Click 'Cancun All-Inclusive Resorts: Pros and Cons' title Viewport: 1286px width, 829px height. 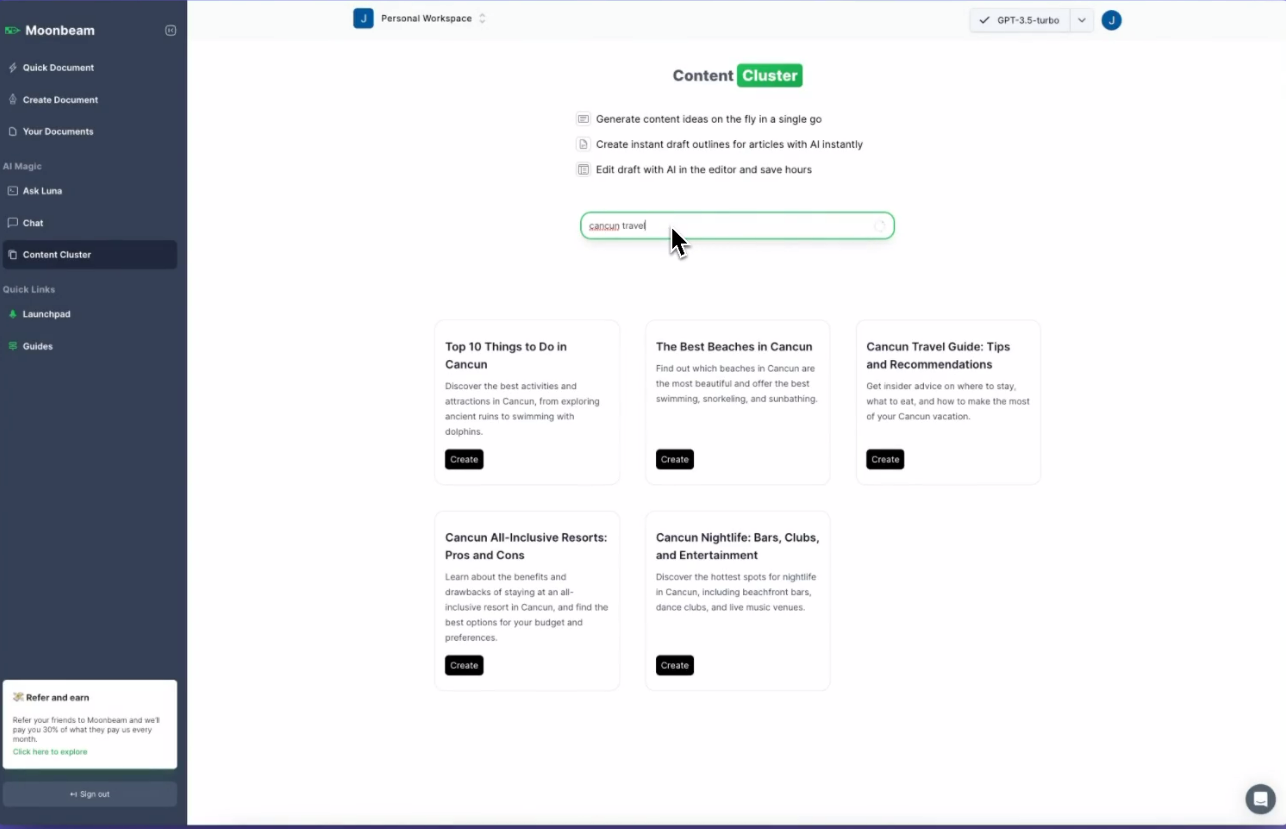(526, 546)
